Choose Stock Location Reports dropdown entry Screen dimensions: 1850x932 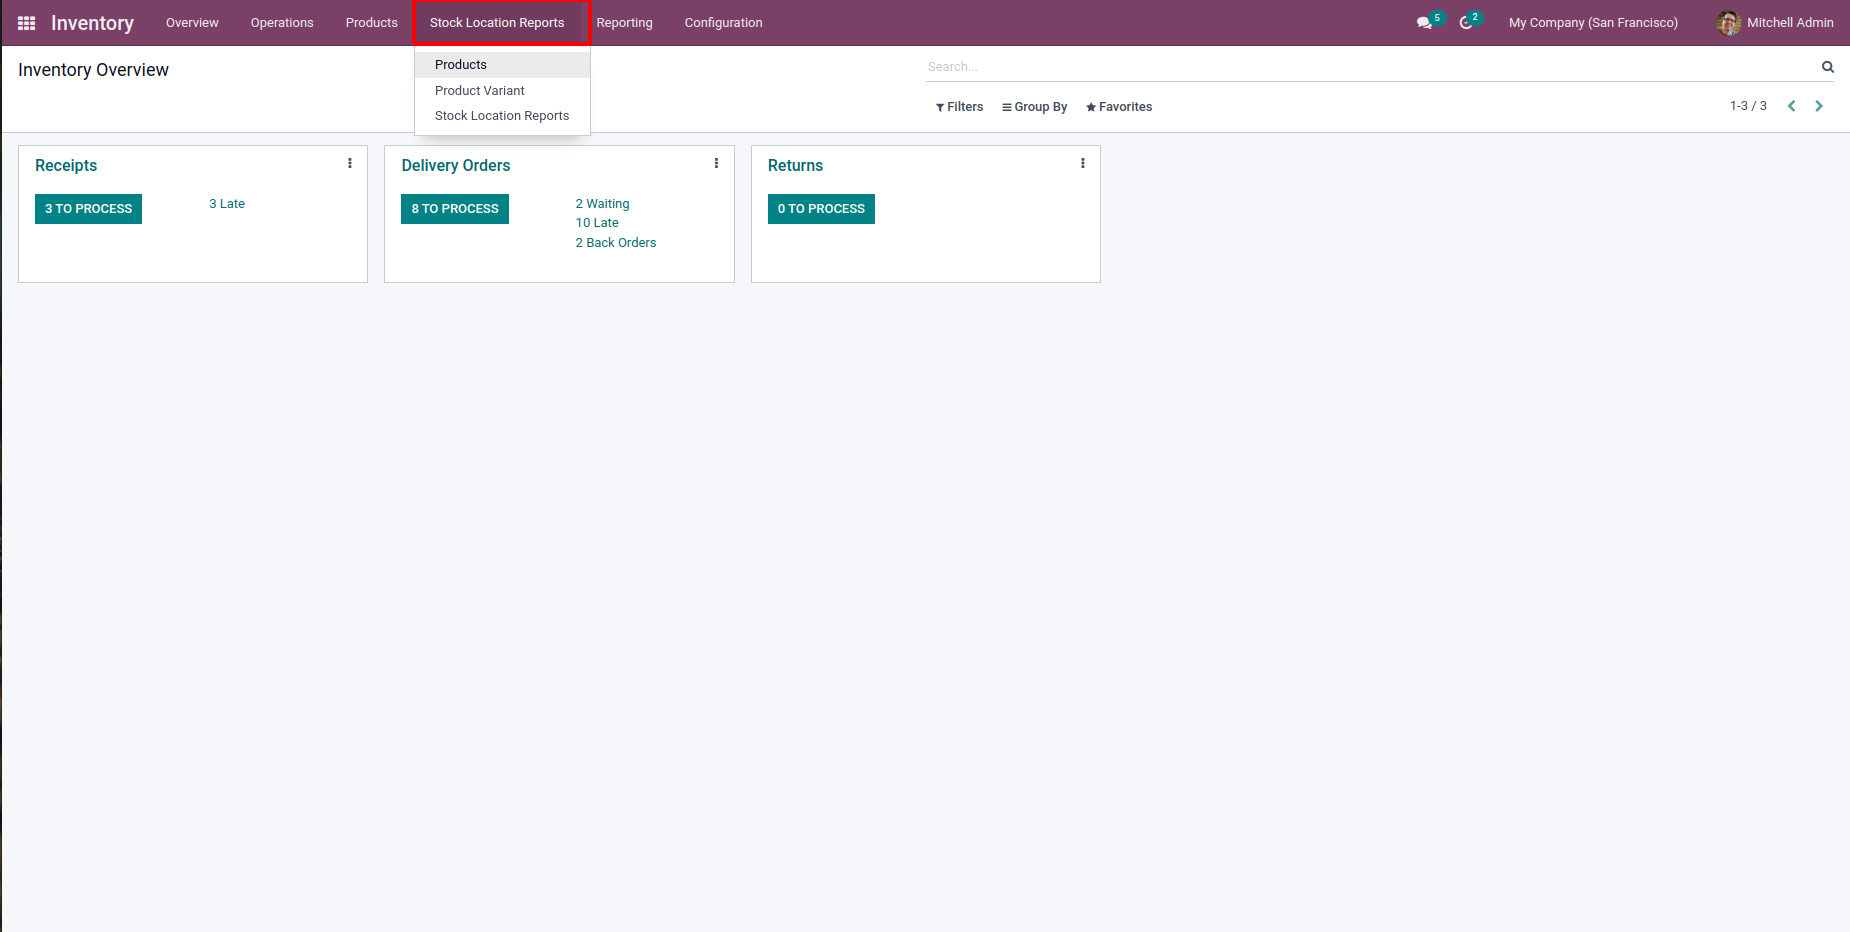pos(502,116)
